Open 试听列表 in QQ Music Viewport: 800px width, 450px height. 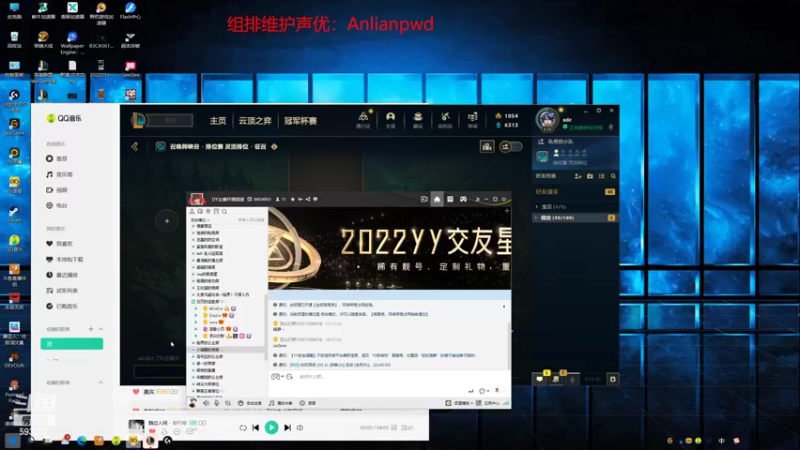point(62,290)
